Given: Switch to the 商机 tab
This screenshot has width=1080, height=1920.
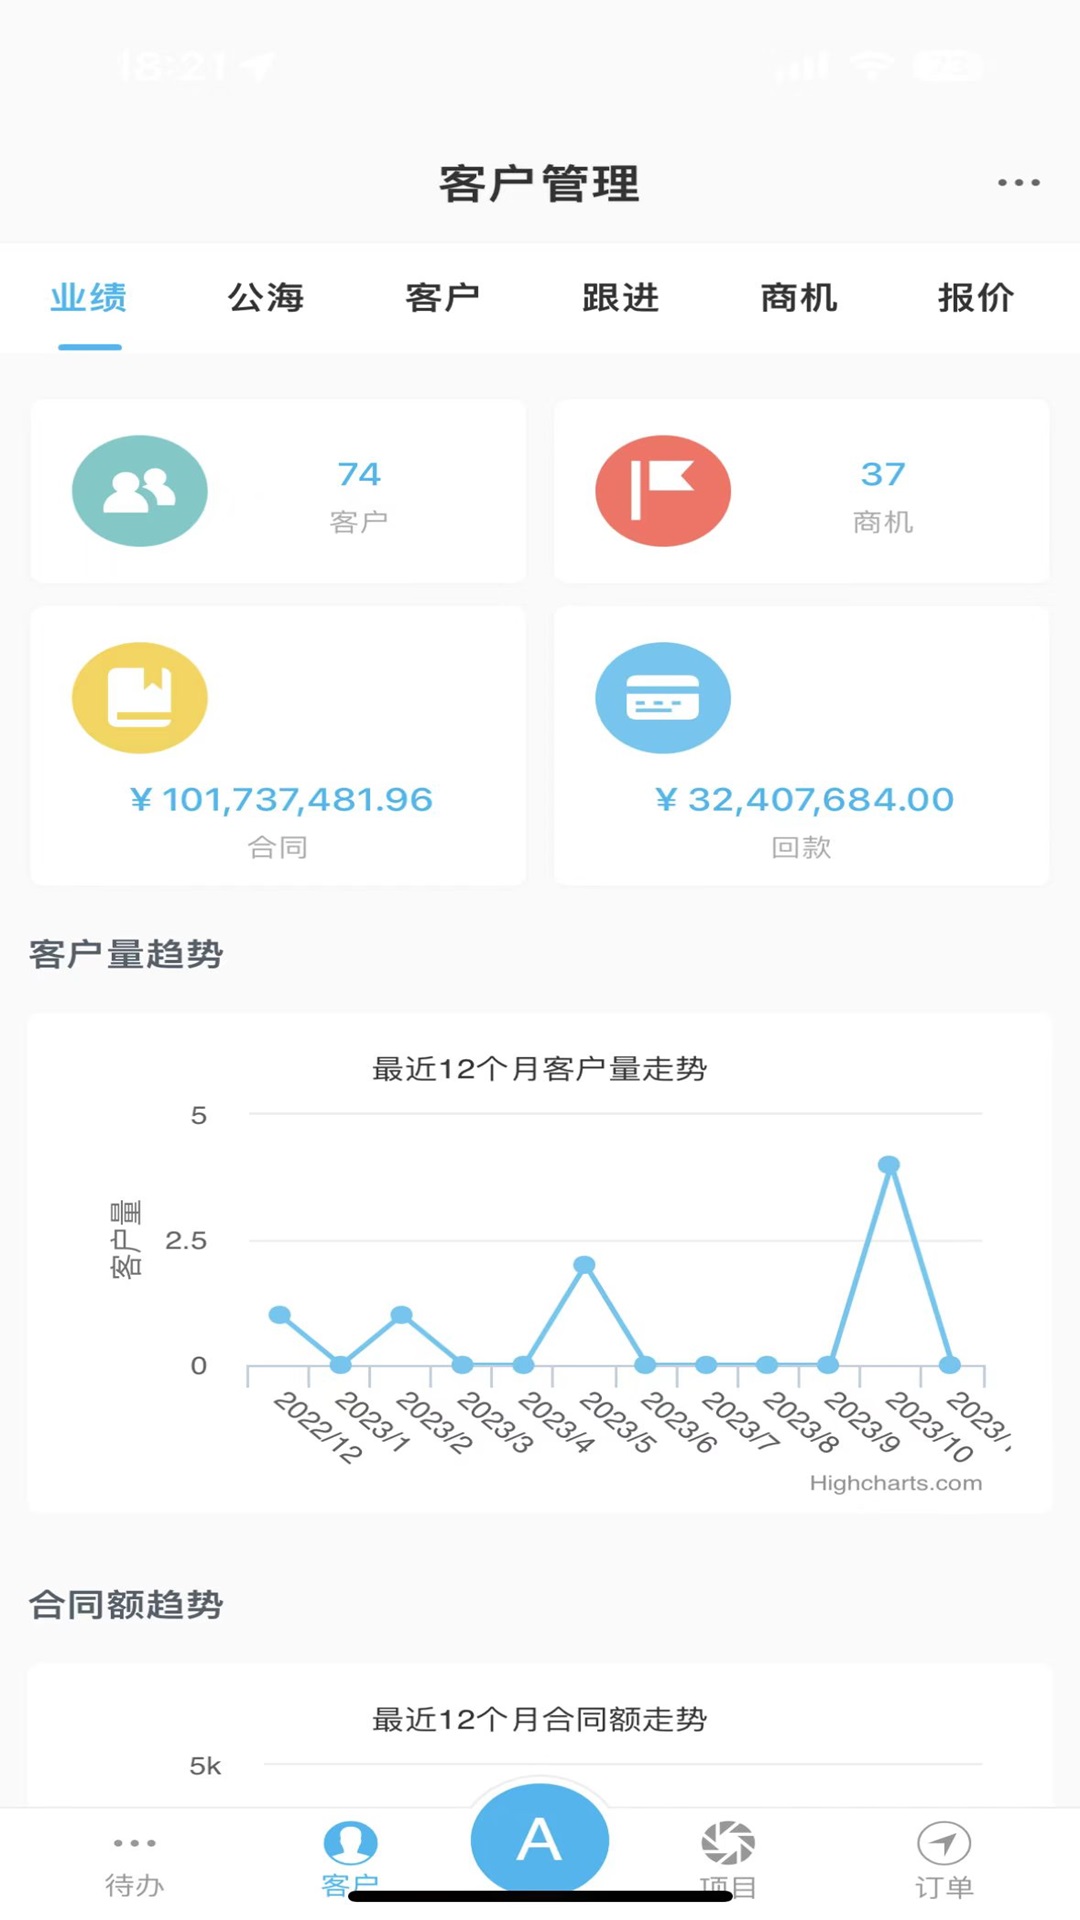Looking at the screenshot, I should (798, 298).
